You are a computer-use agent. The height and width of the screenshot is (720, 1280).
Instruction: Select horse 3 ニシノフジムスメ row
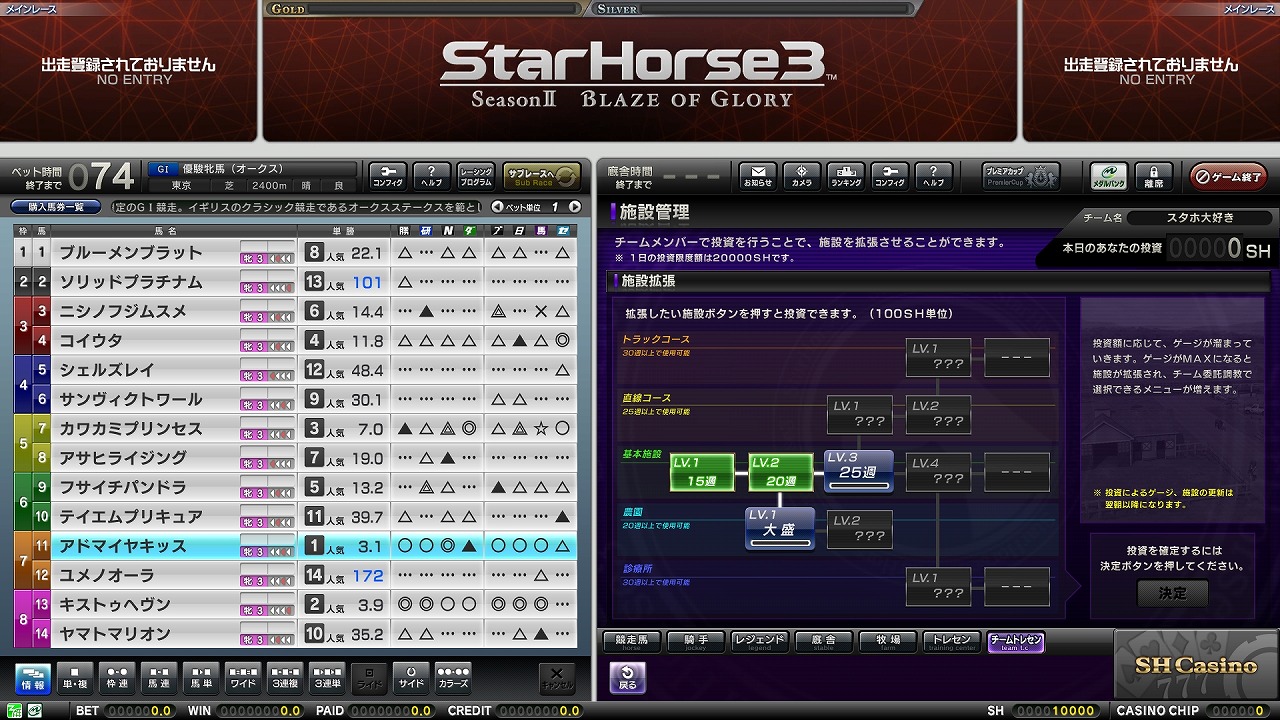pos(295,311)
